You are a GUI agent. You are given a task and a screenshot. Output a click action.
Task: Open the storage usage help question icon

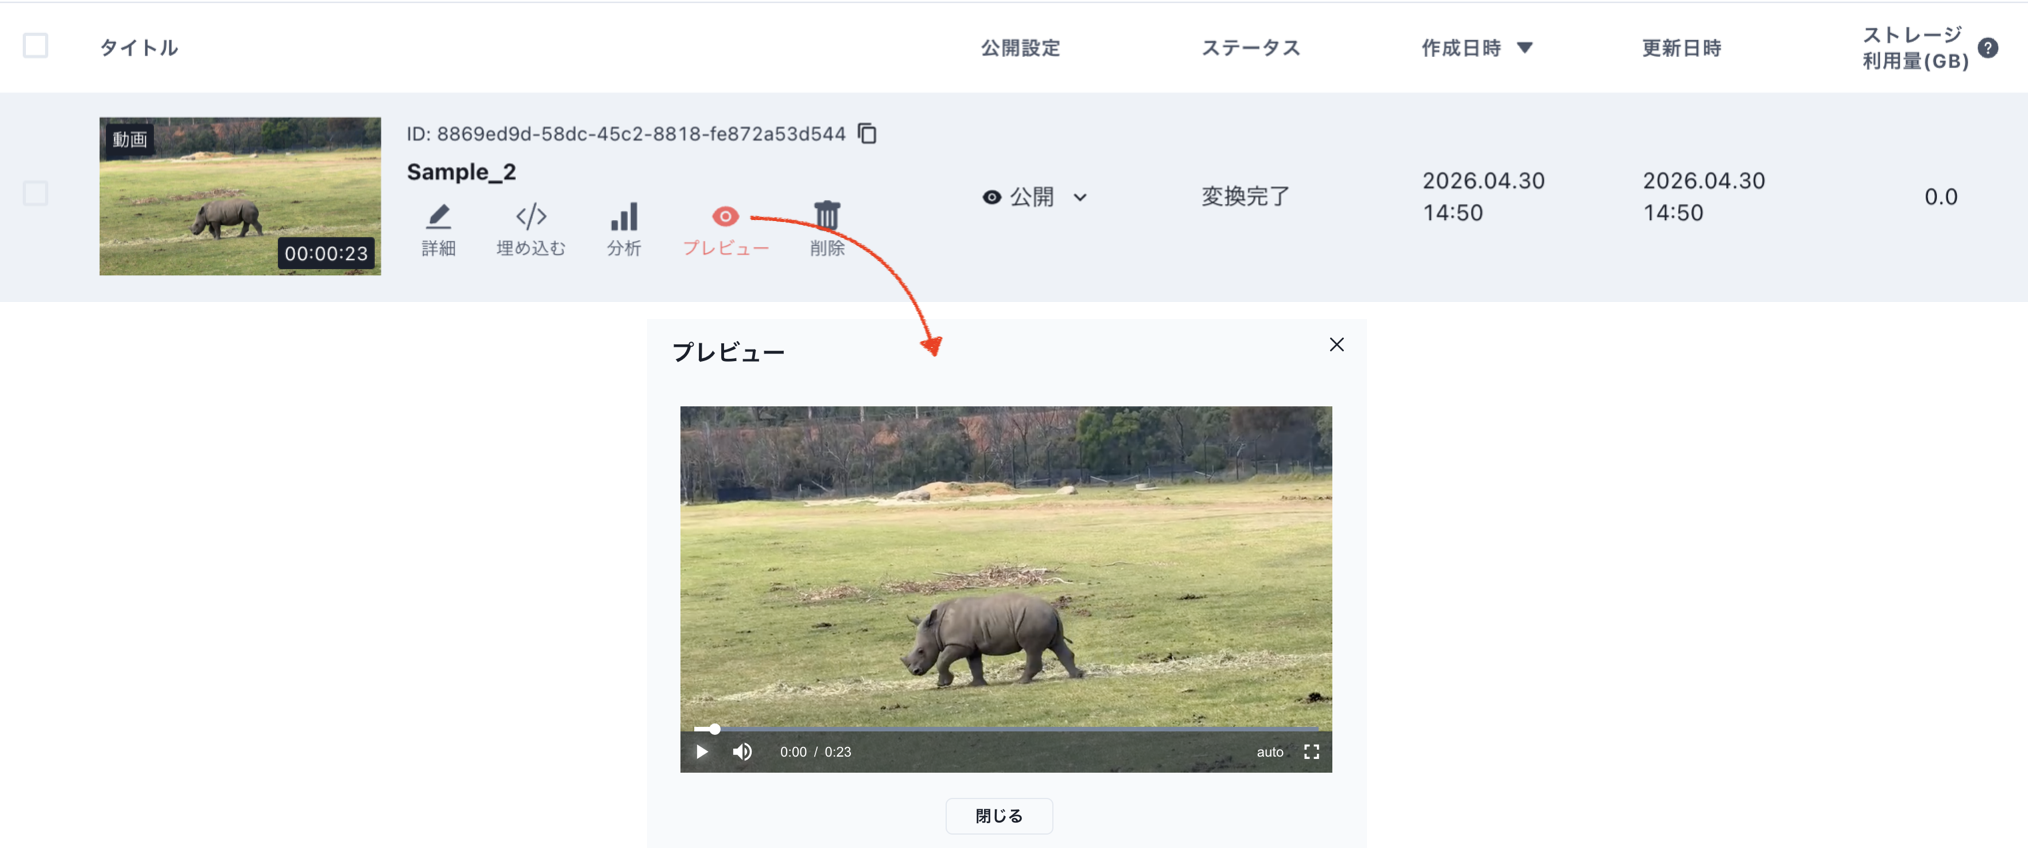pyautogui.click(x=1988, y=48)
